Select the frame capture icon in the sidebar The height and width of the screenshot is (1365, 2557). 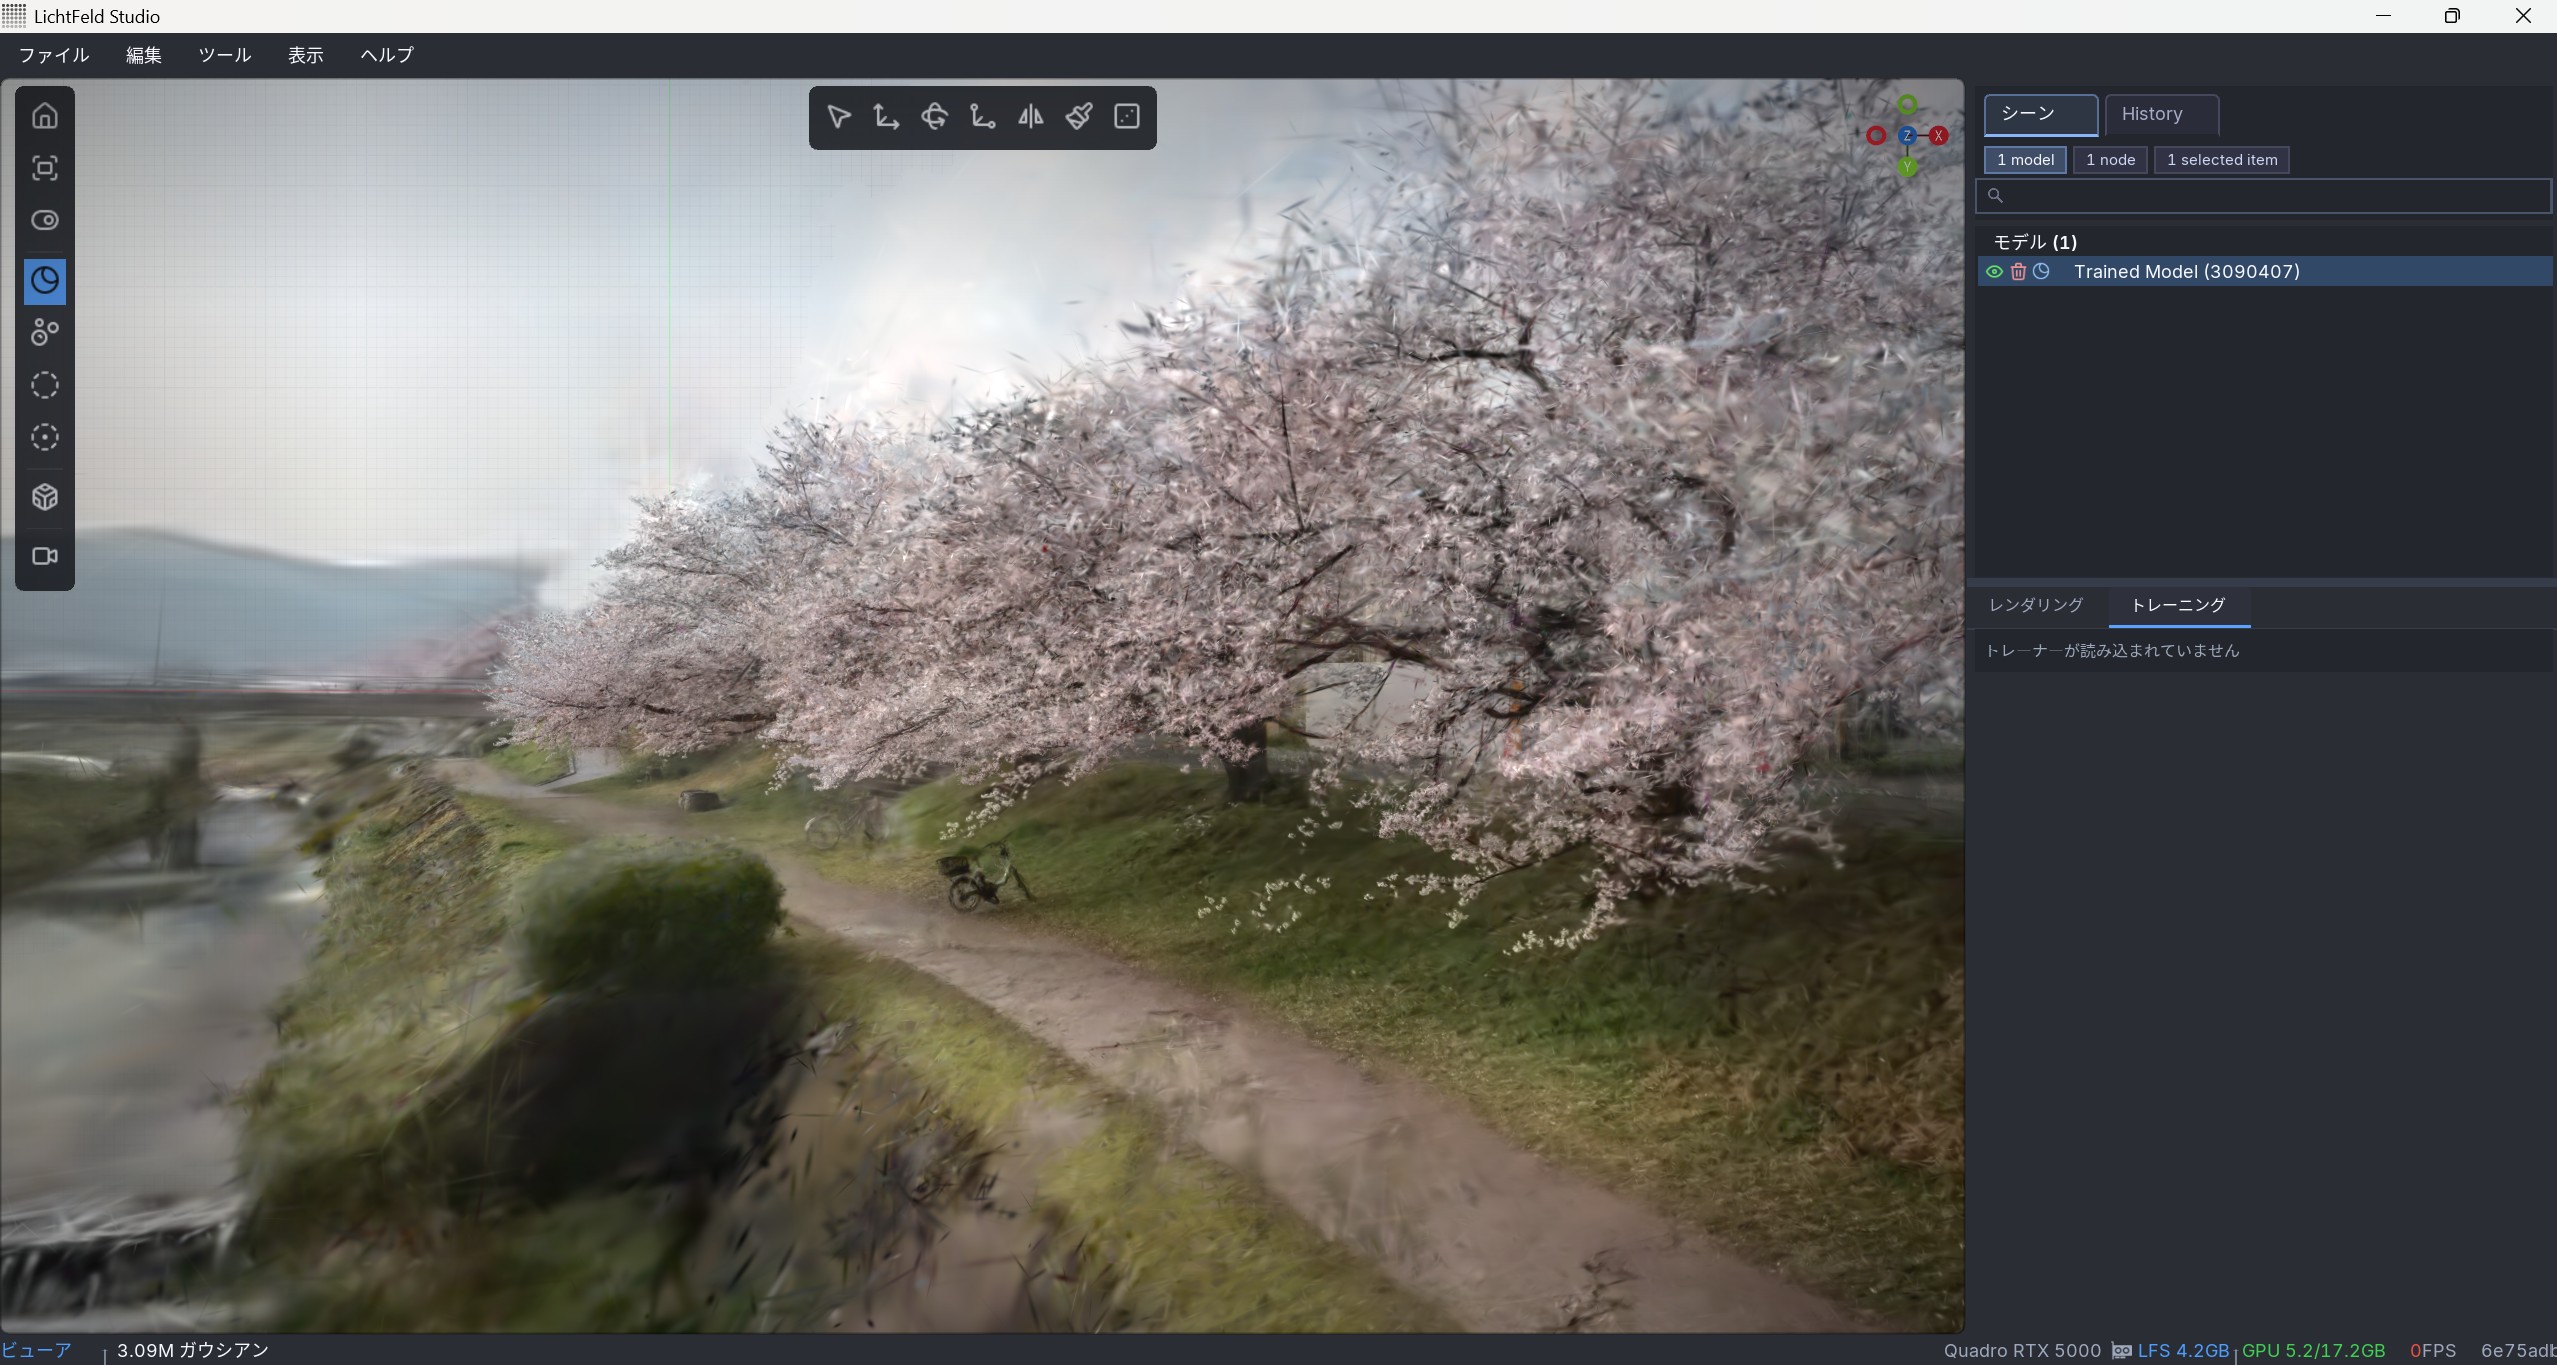45,168
